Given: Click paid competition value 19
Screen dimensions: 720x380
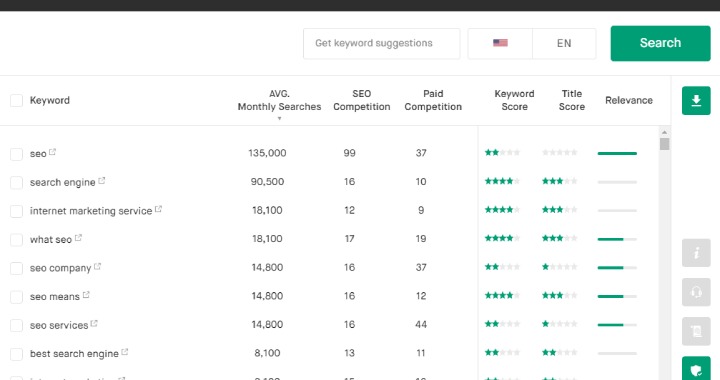Looking at the screenshot, I should click(421, 239).
